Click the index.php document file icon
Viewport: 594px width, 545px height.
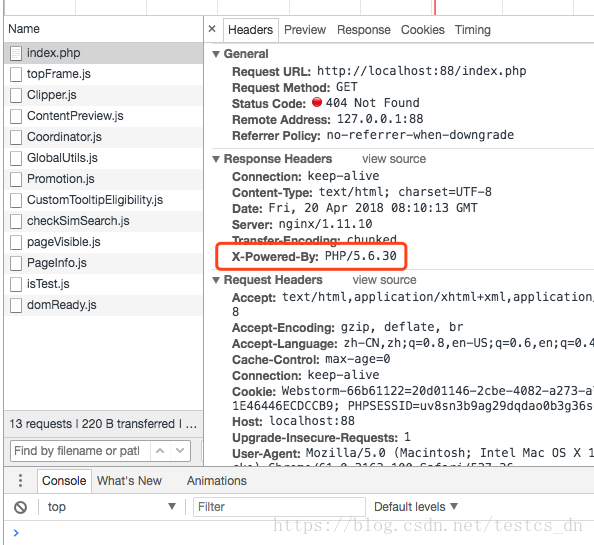tap(16, 53)
